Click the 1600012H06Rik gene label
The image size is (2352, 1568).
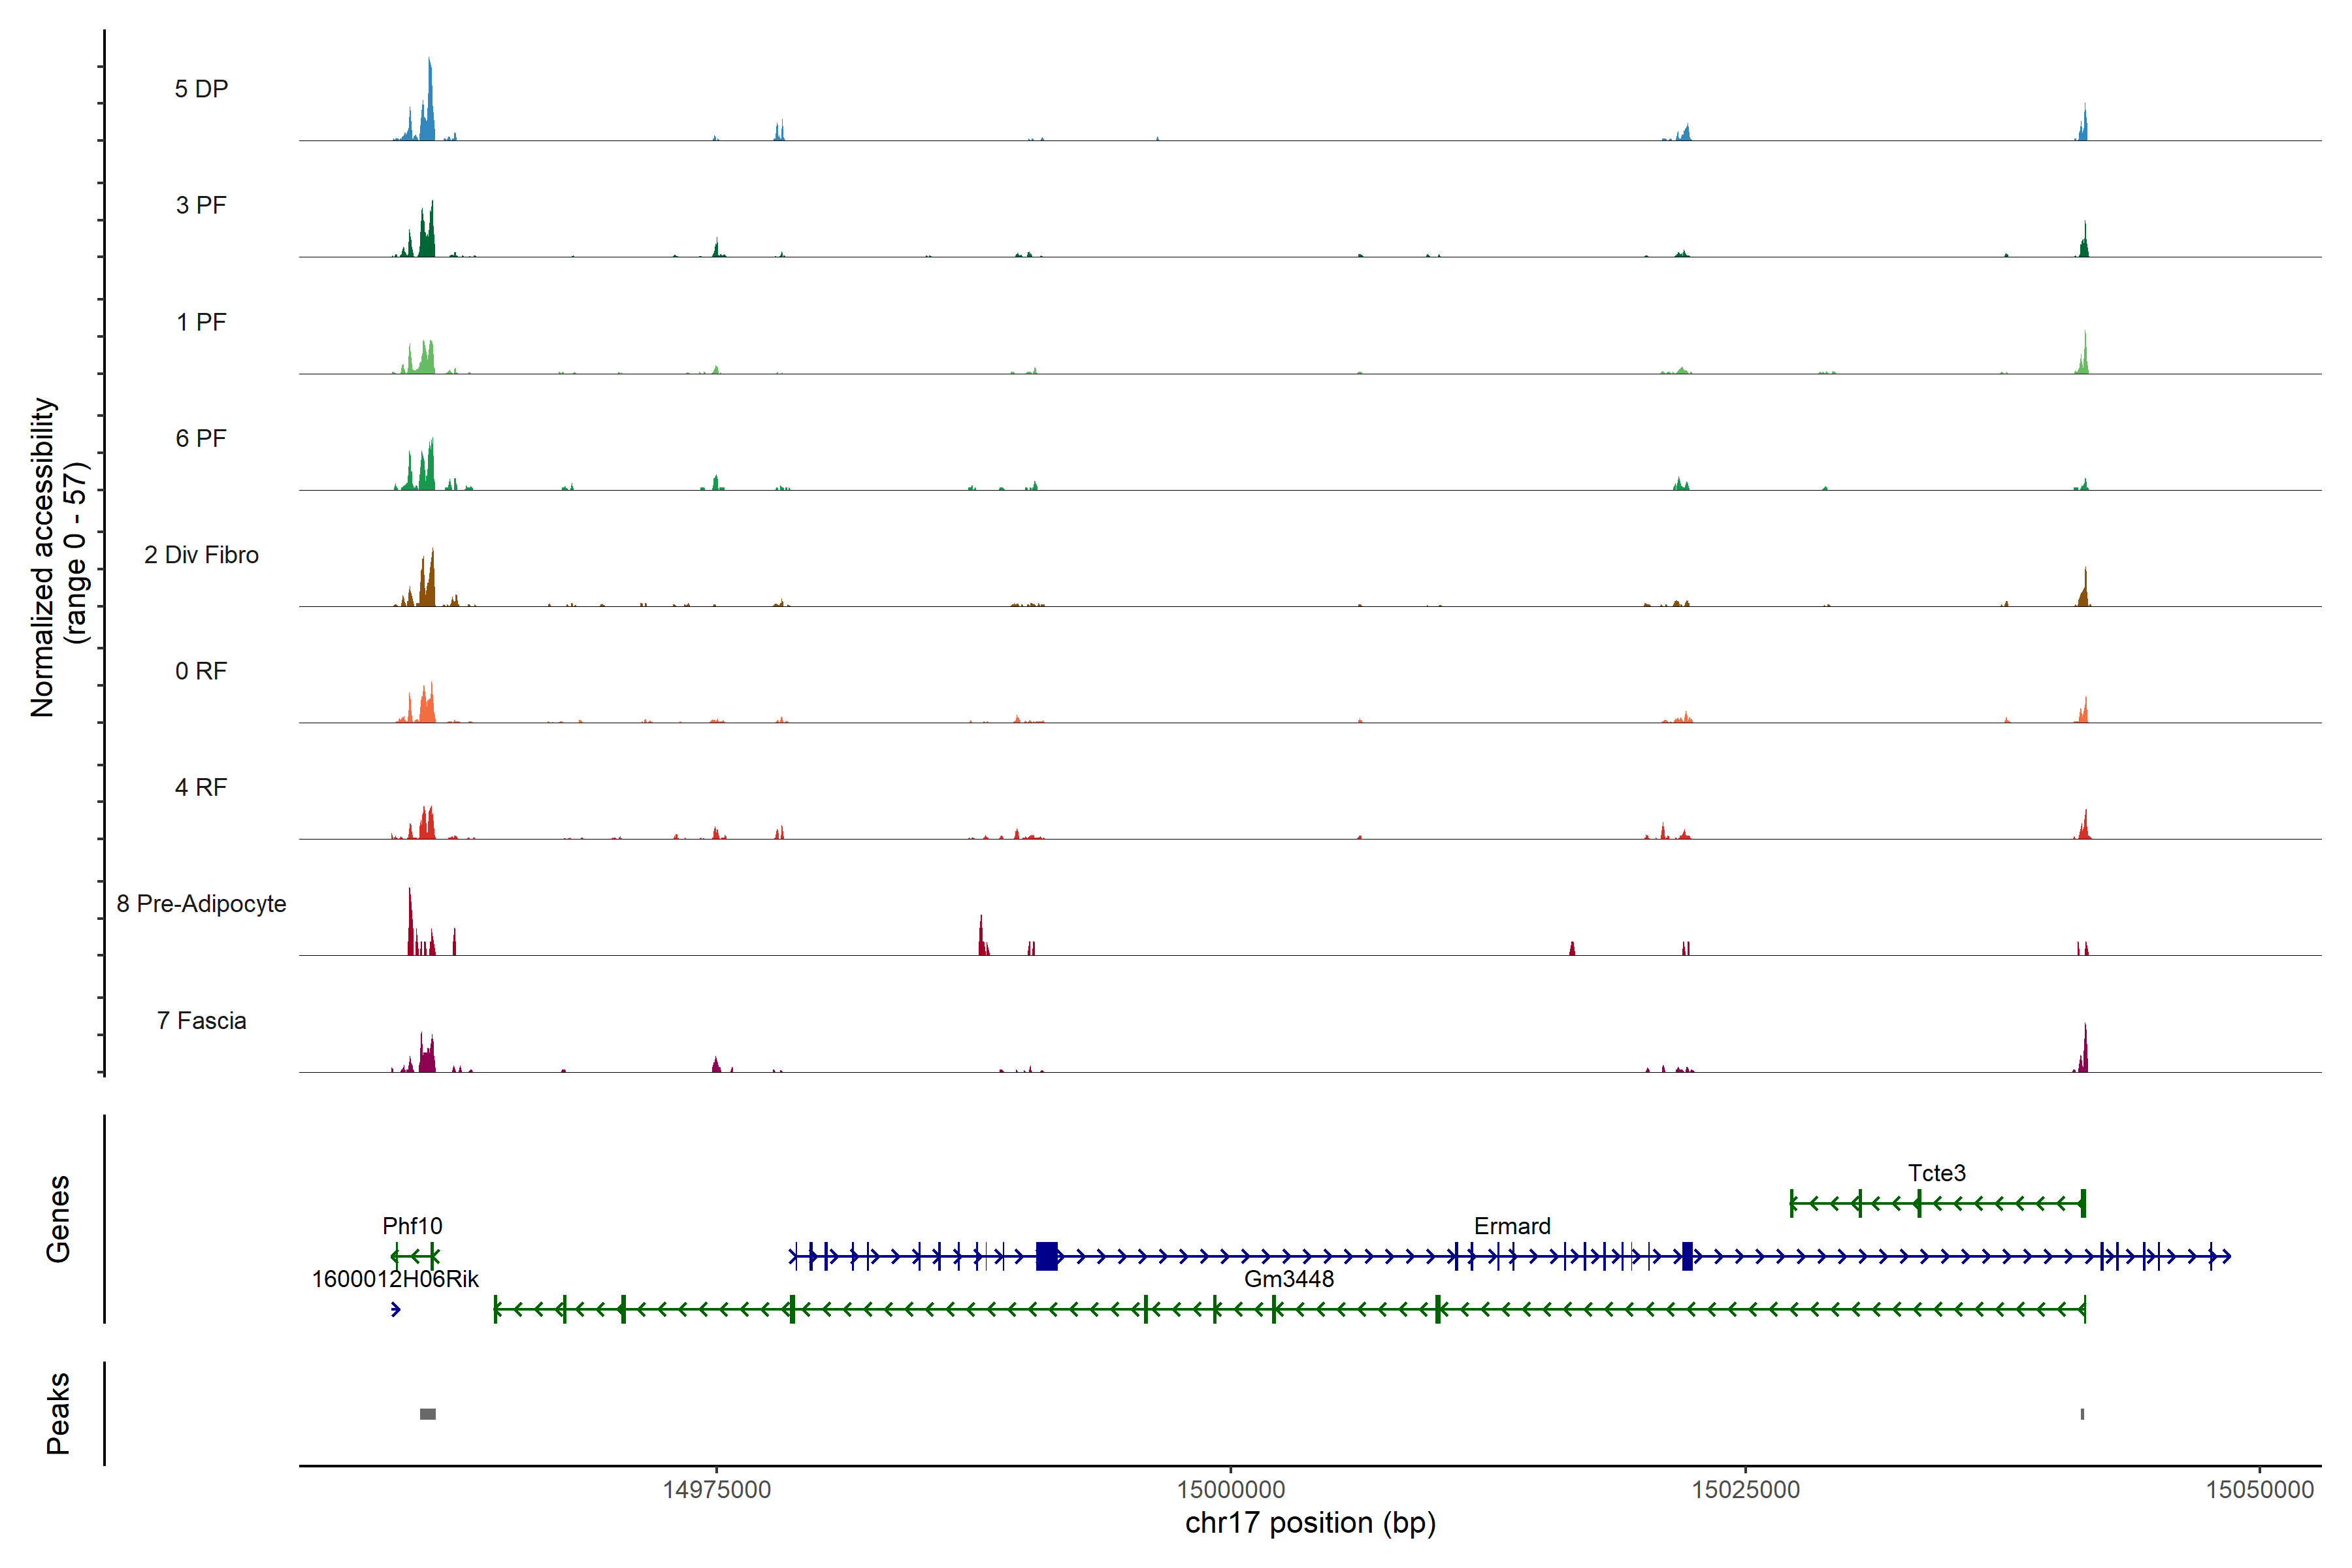[395, 1279]
